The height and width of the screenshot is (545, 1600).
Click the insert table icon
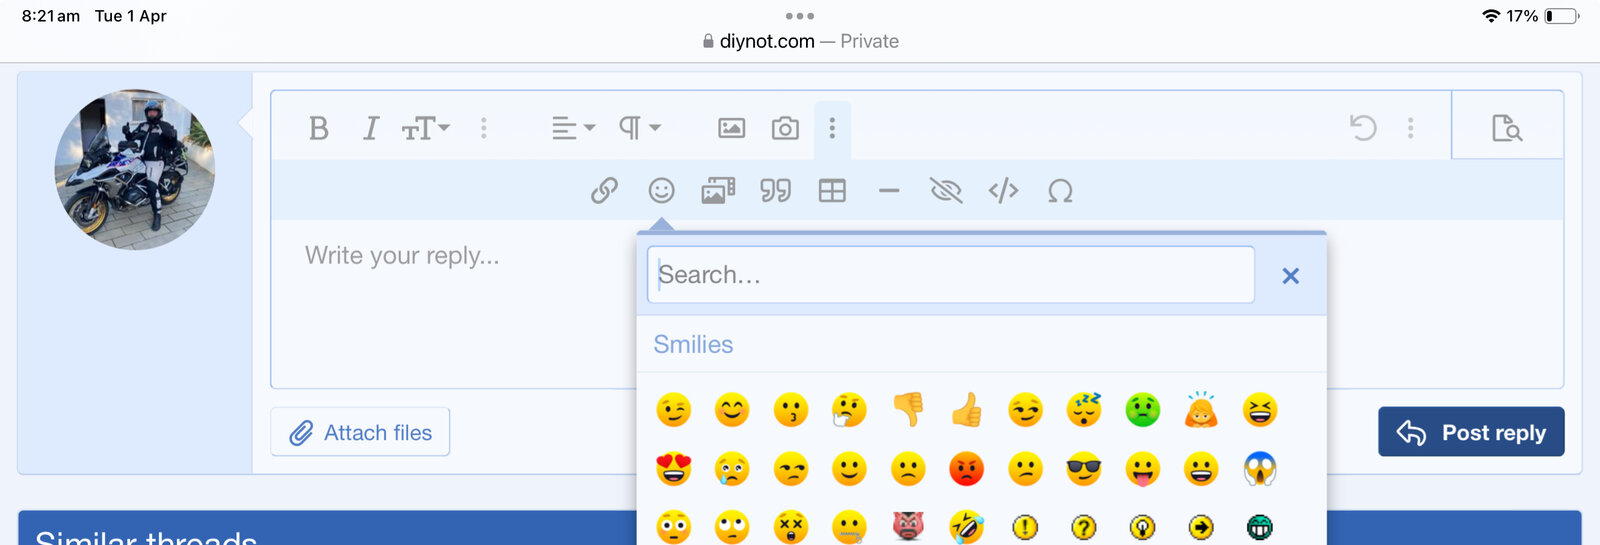pos(832,190)
